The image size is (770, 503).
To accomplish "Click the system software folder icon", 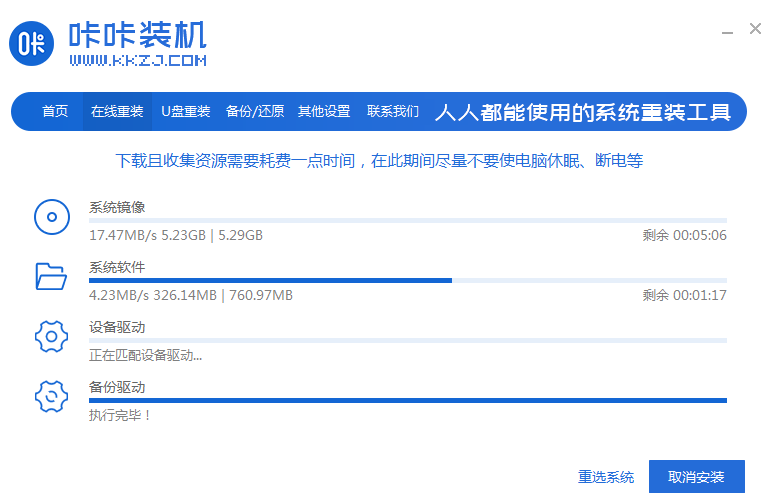I will point(50,276).
